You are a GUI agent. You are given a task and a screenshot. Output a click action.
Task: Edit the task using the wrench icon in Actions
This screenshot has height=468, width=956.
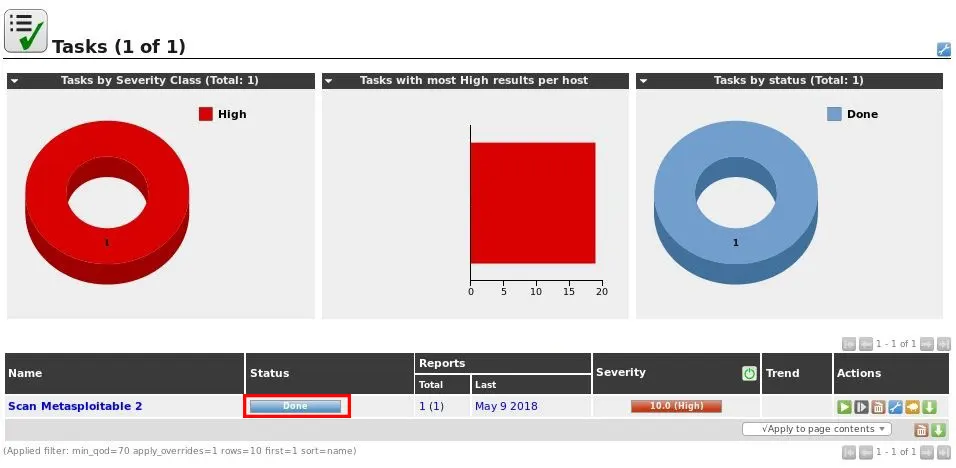[x=895, y=407]
